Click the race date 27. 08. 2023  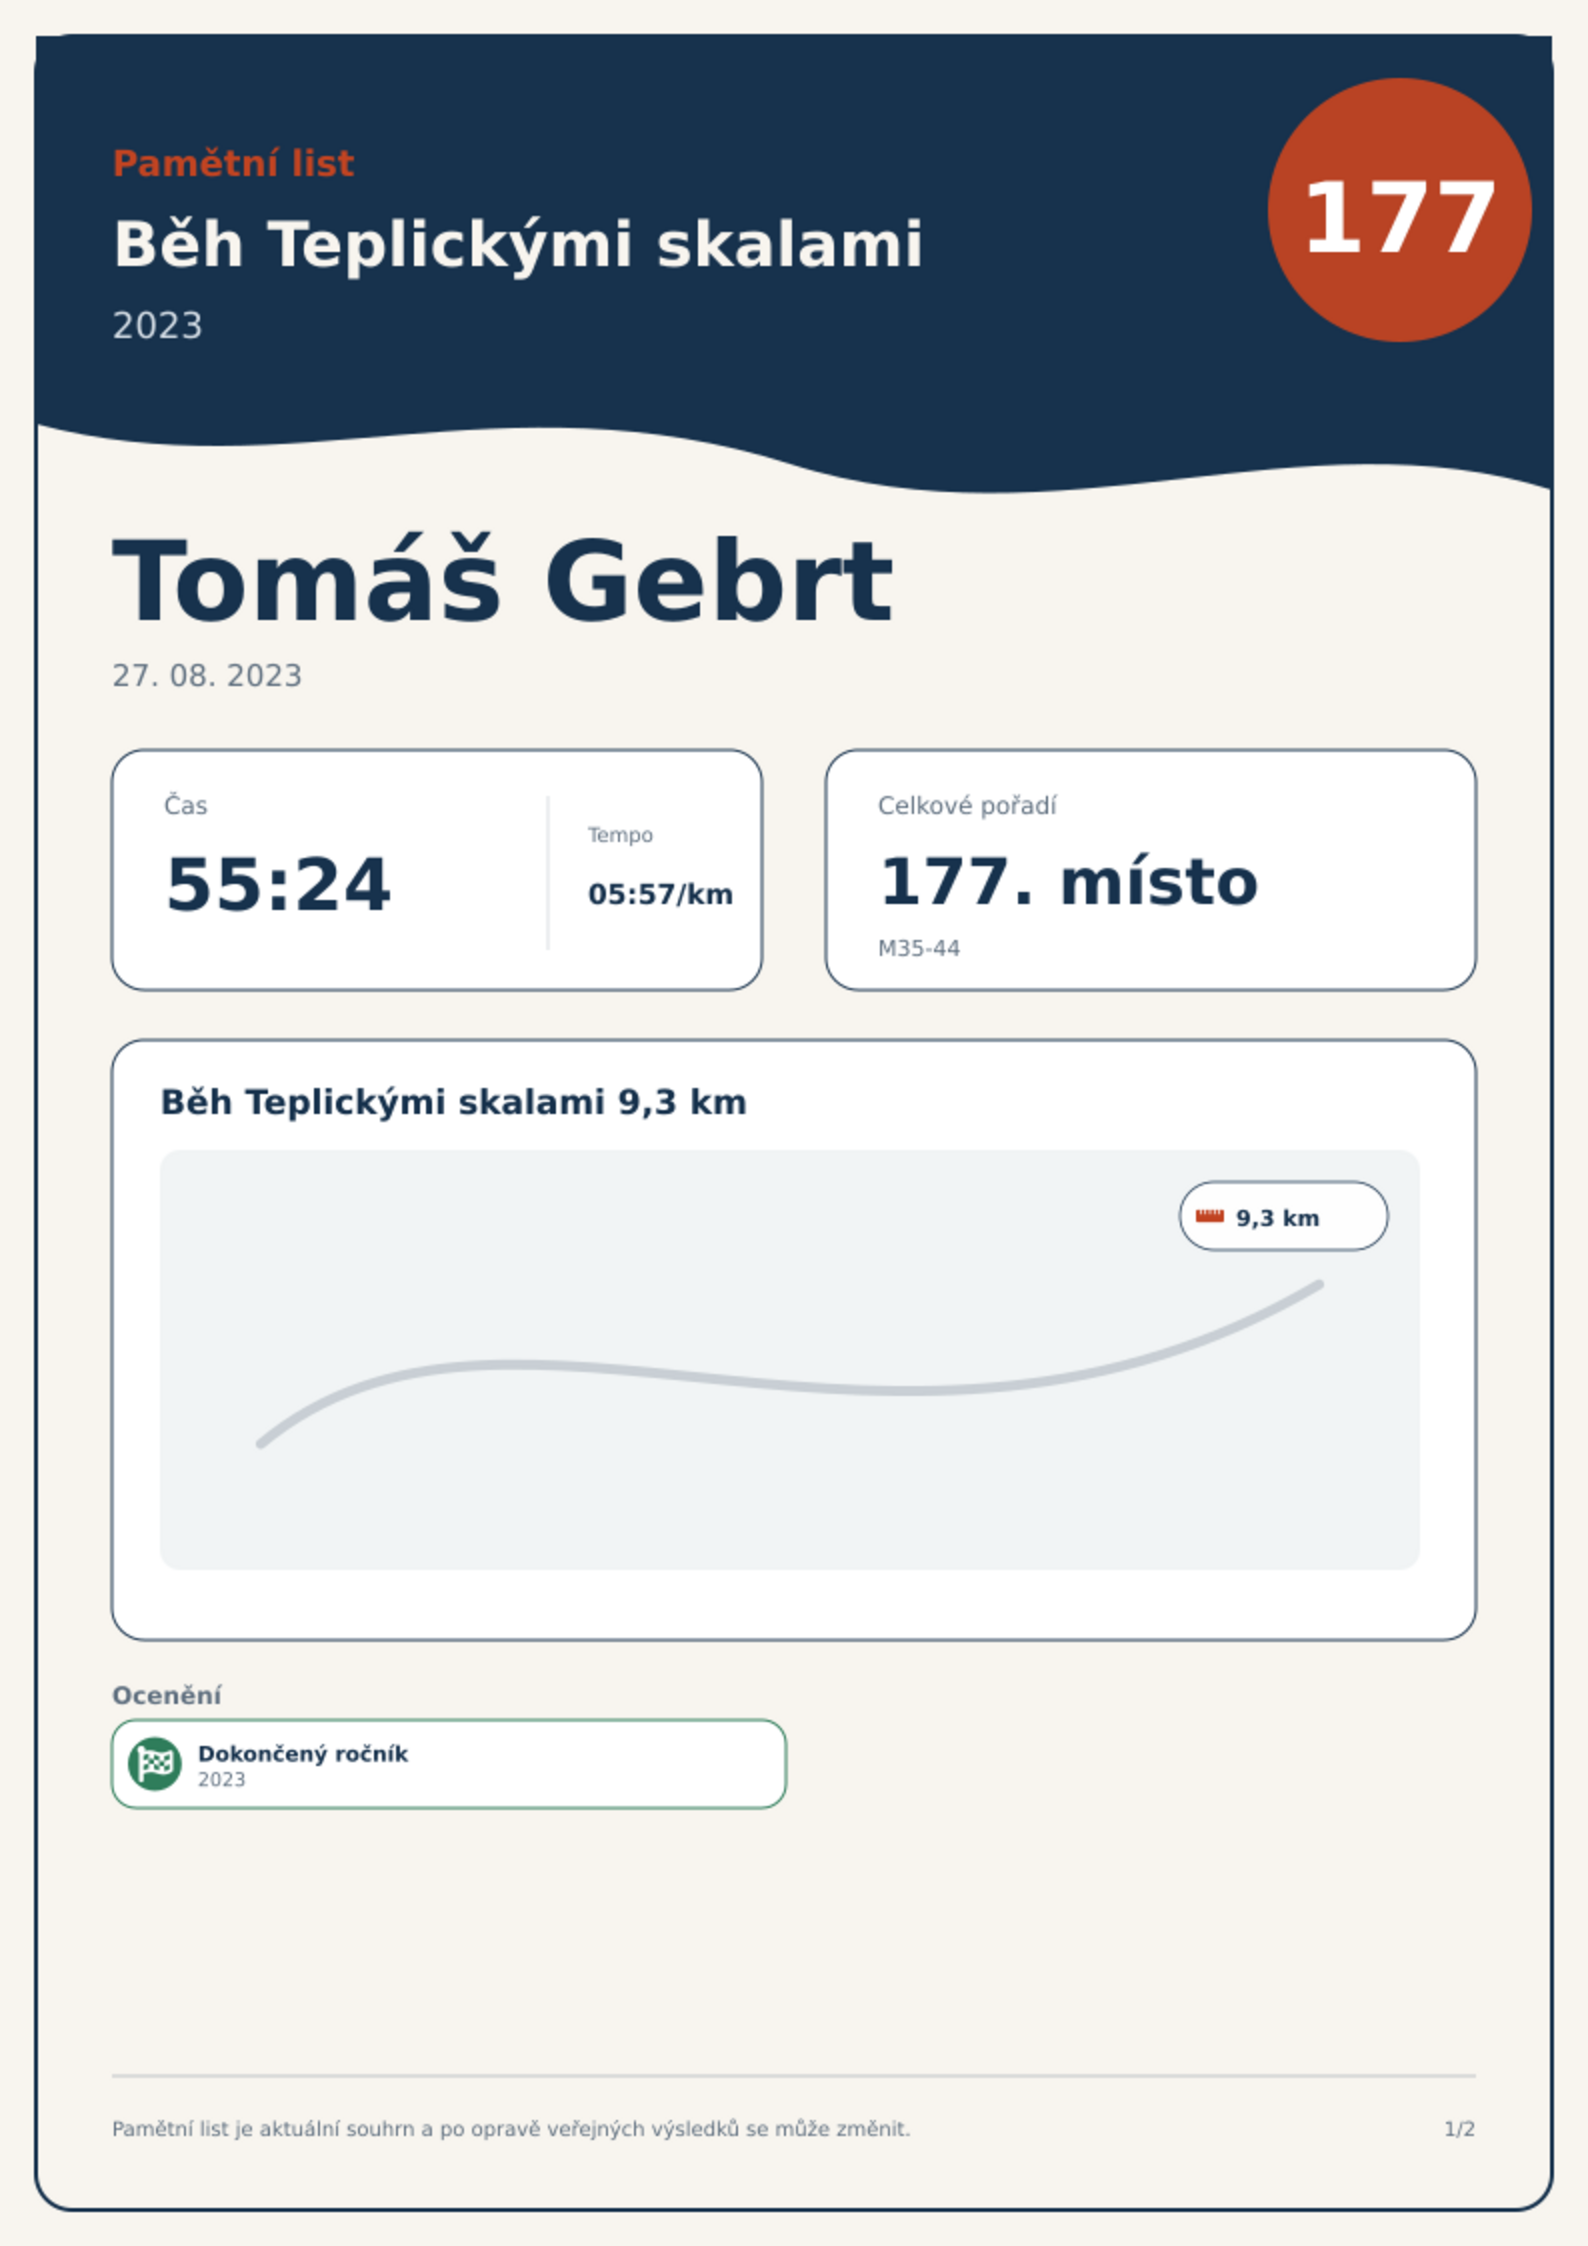coord(207,676)
